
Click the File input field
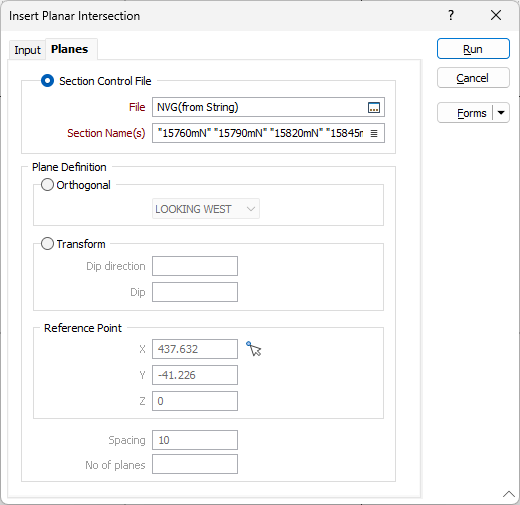(260, 107)
